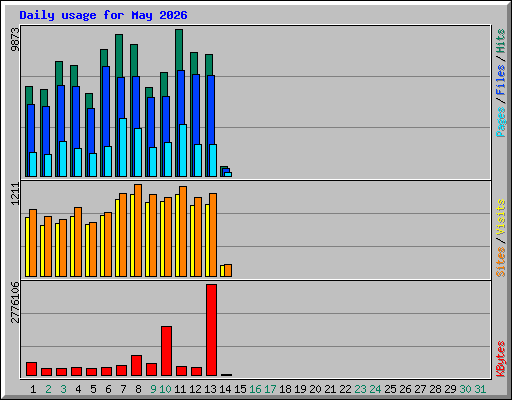Viewport: 512px width, 400px height.
Task: Click the 1211 visits axis value
Action: pyautogui.click(x=15, y=194)
